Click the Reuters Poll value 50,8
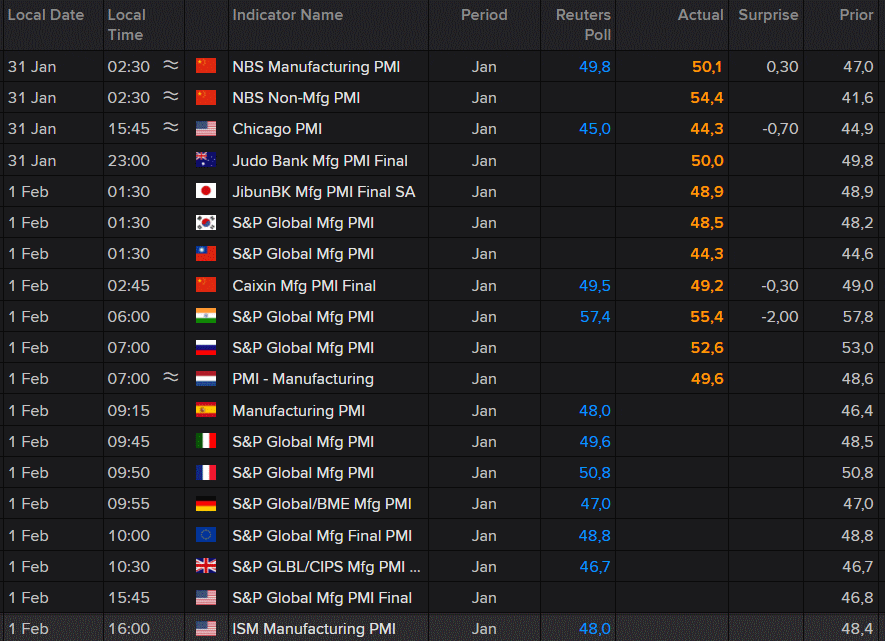Screen dimensions: 885x641 [595, 473]
